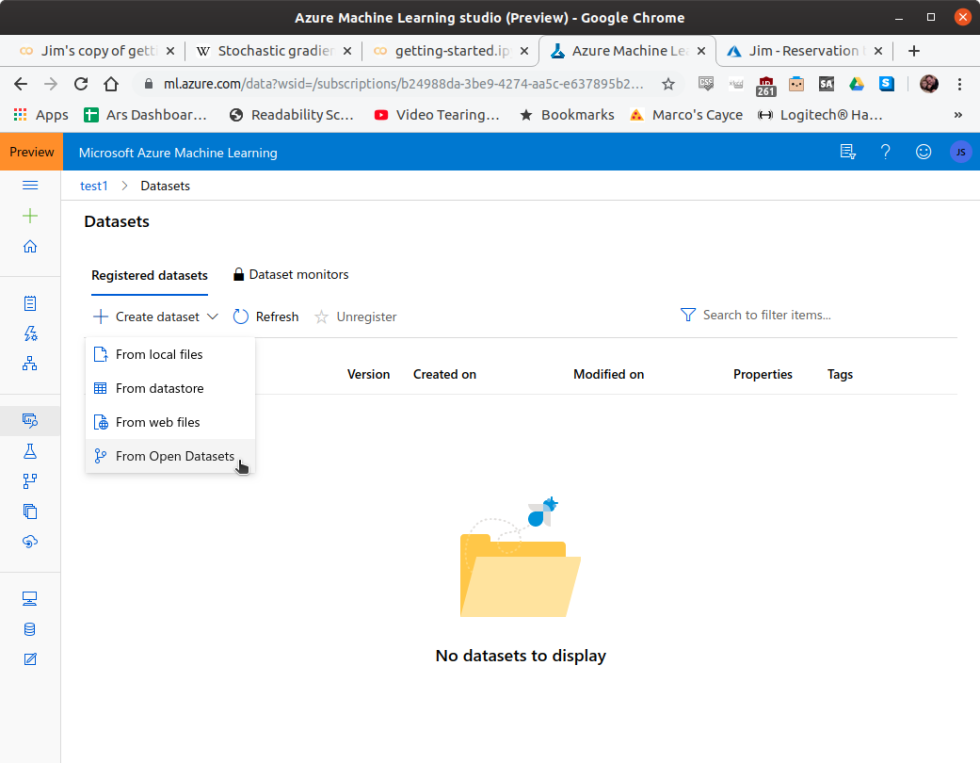This screenshot has width=980, height=763.
Task: Click the help question mark icon in the header
Action: click(885, 152)
